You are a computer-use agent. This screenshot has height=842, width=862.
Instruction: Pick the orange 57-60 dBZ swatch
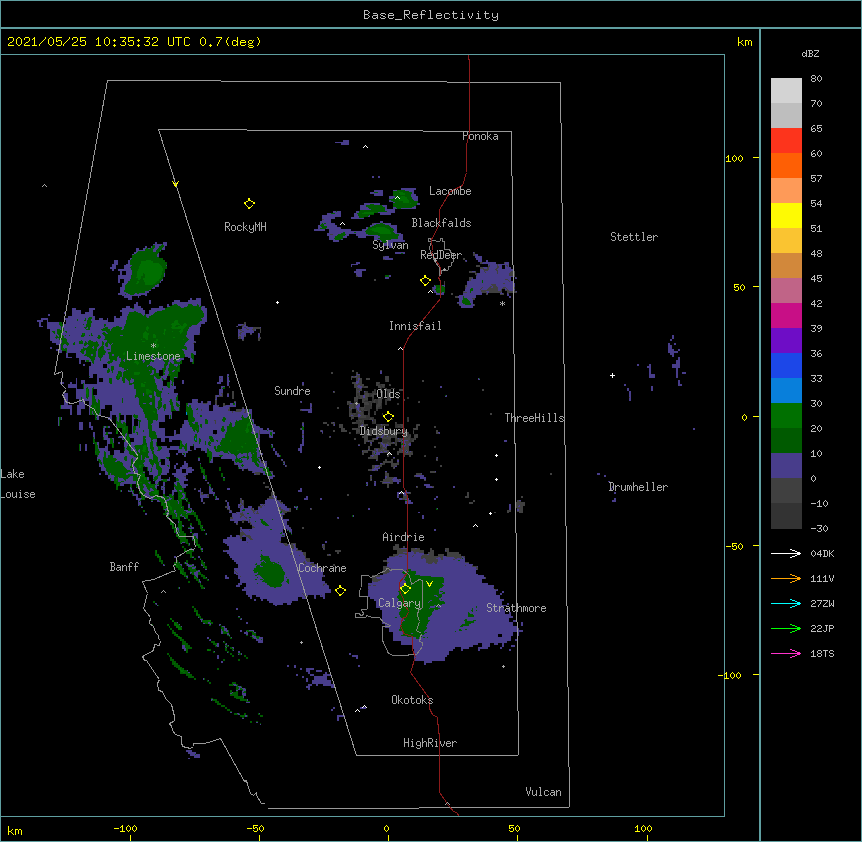[x=786, y=165]
